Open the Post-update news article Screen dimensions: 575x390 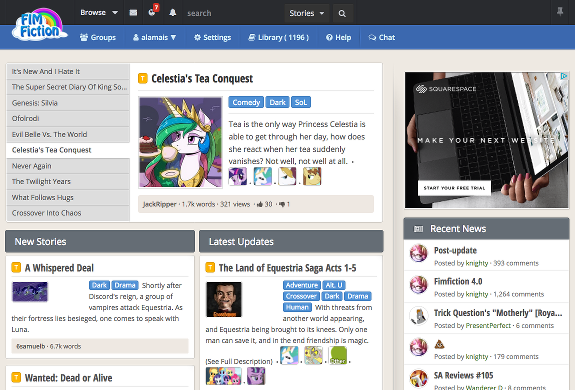(455, 250)
